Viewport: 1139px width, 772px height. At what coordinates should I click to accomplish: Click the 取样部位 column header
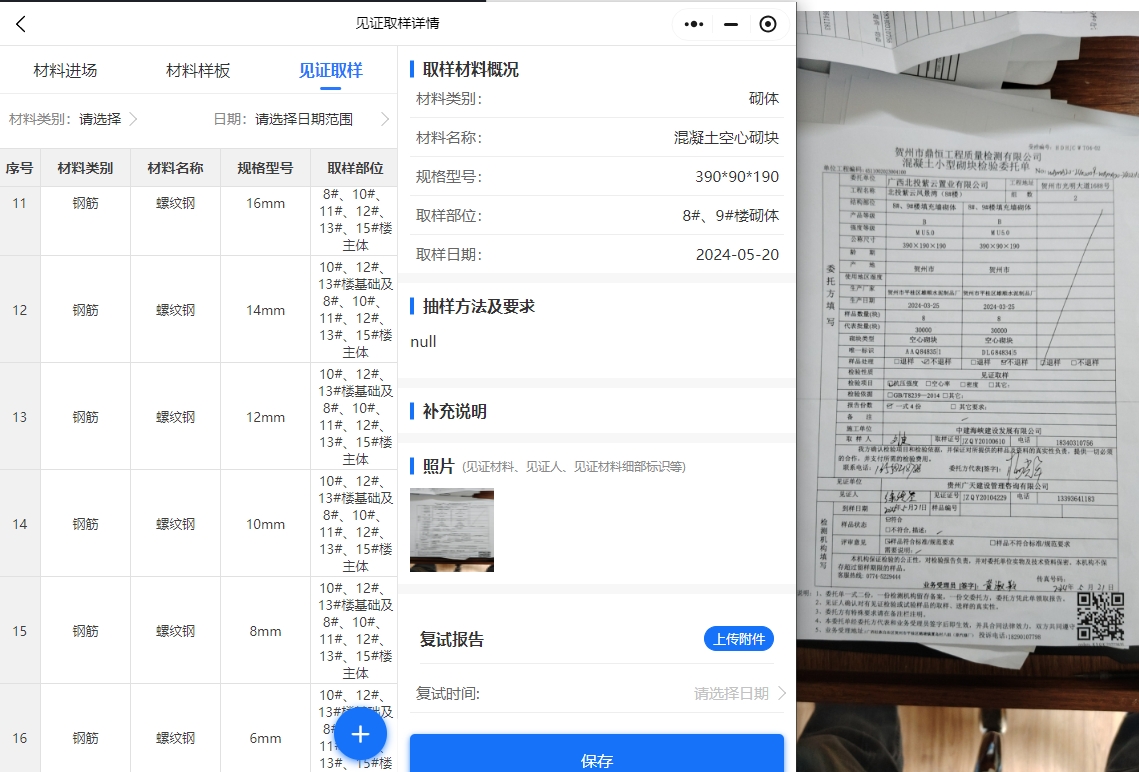[355, 168]
